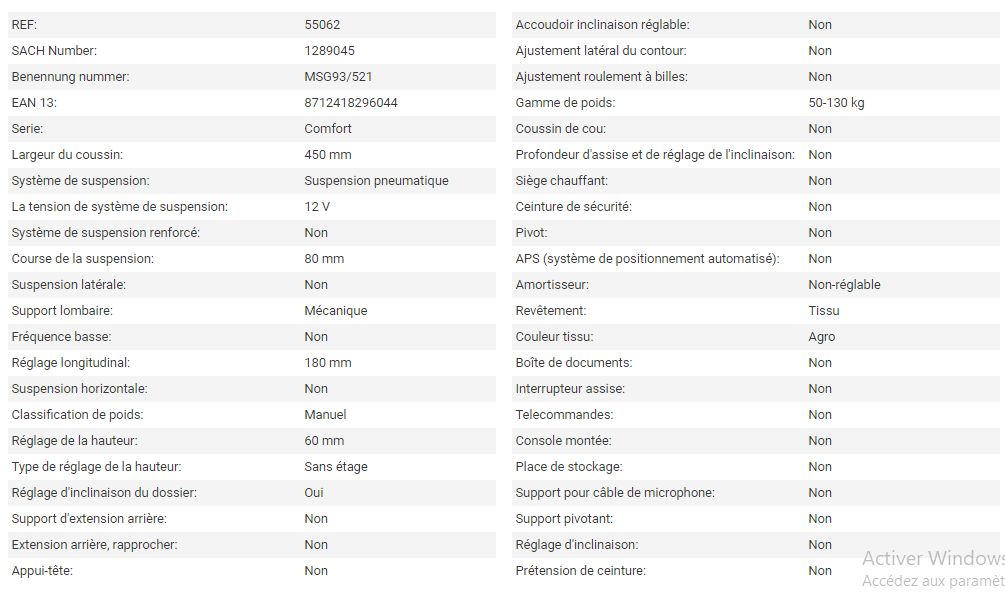1005x600 pixels.
Task: Select the Ceinture de sécurité label
Action: tap(574, 207)
